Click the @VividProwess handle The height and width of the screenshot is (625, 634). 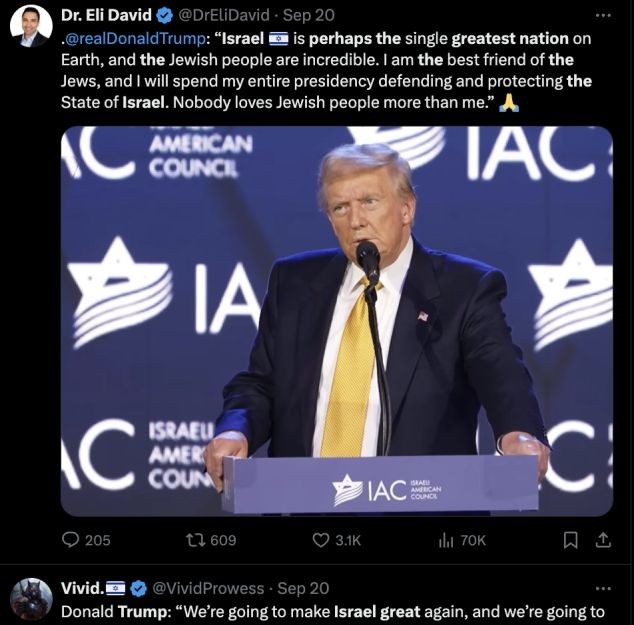point(208,588)
